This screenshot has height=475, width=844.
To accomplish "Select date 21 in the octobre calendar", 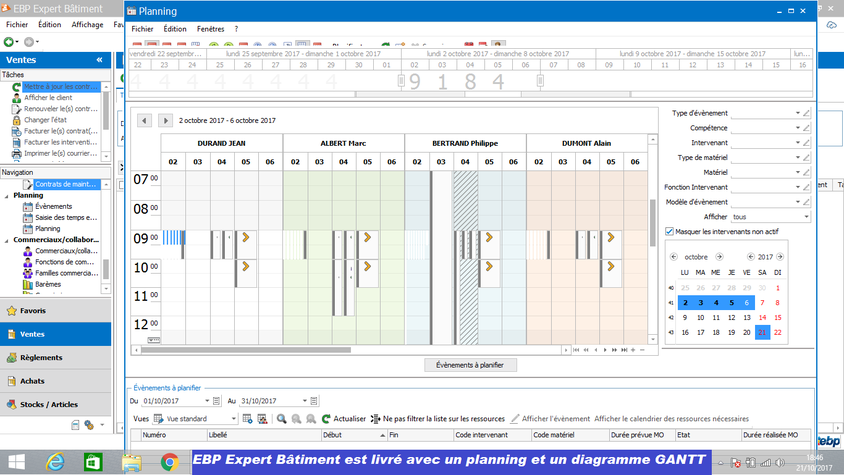I will (x=762, y=332).
